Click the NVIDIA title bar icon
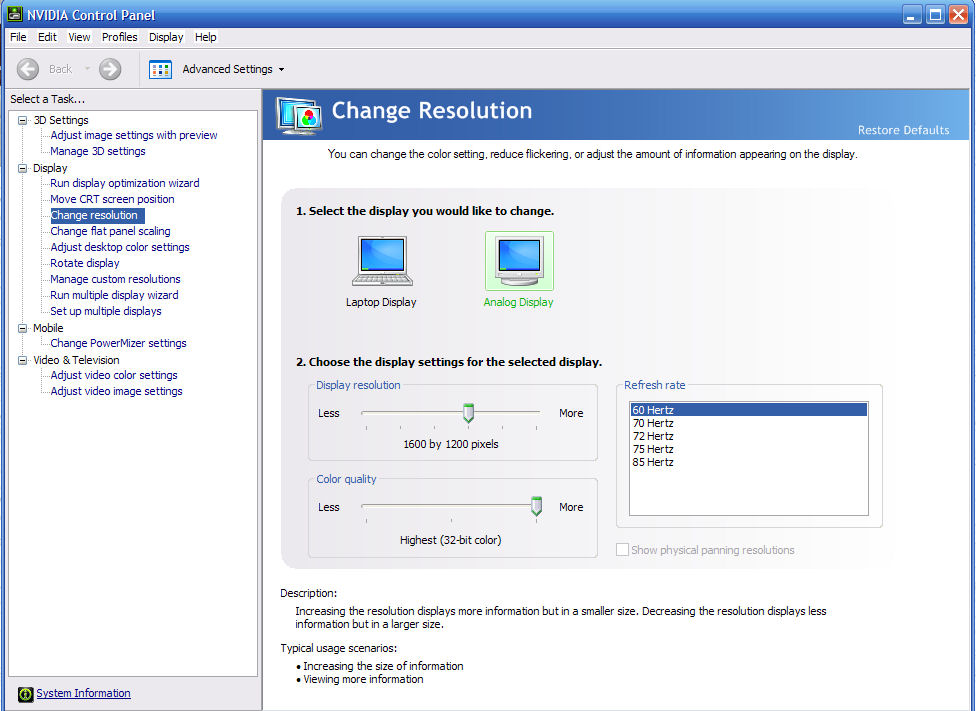Image resolution: width=976 pixels, height=711 pixels. [15, 14]
